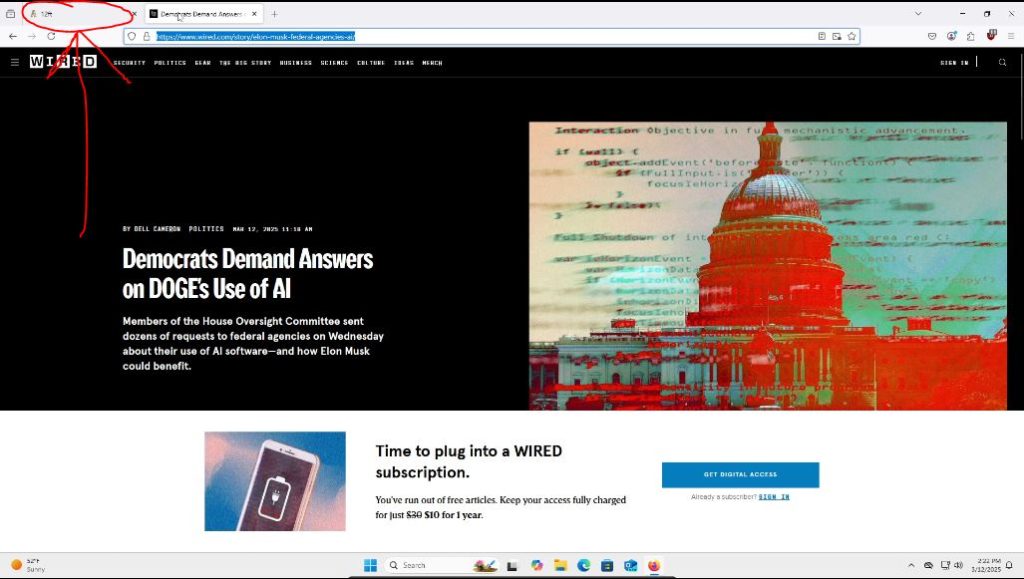Close the Democrats Demand Answers tab
Screen dimensions: 1024x579
[x=254, y=14]
